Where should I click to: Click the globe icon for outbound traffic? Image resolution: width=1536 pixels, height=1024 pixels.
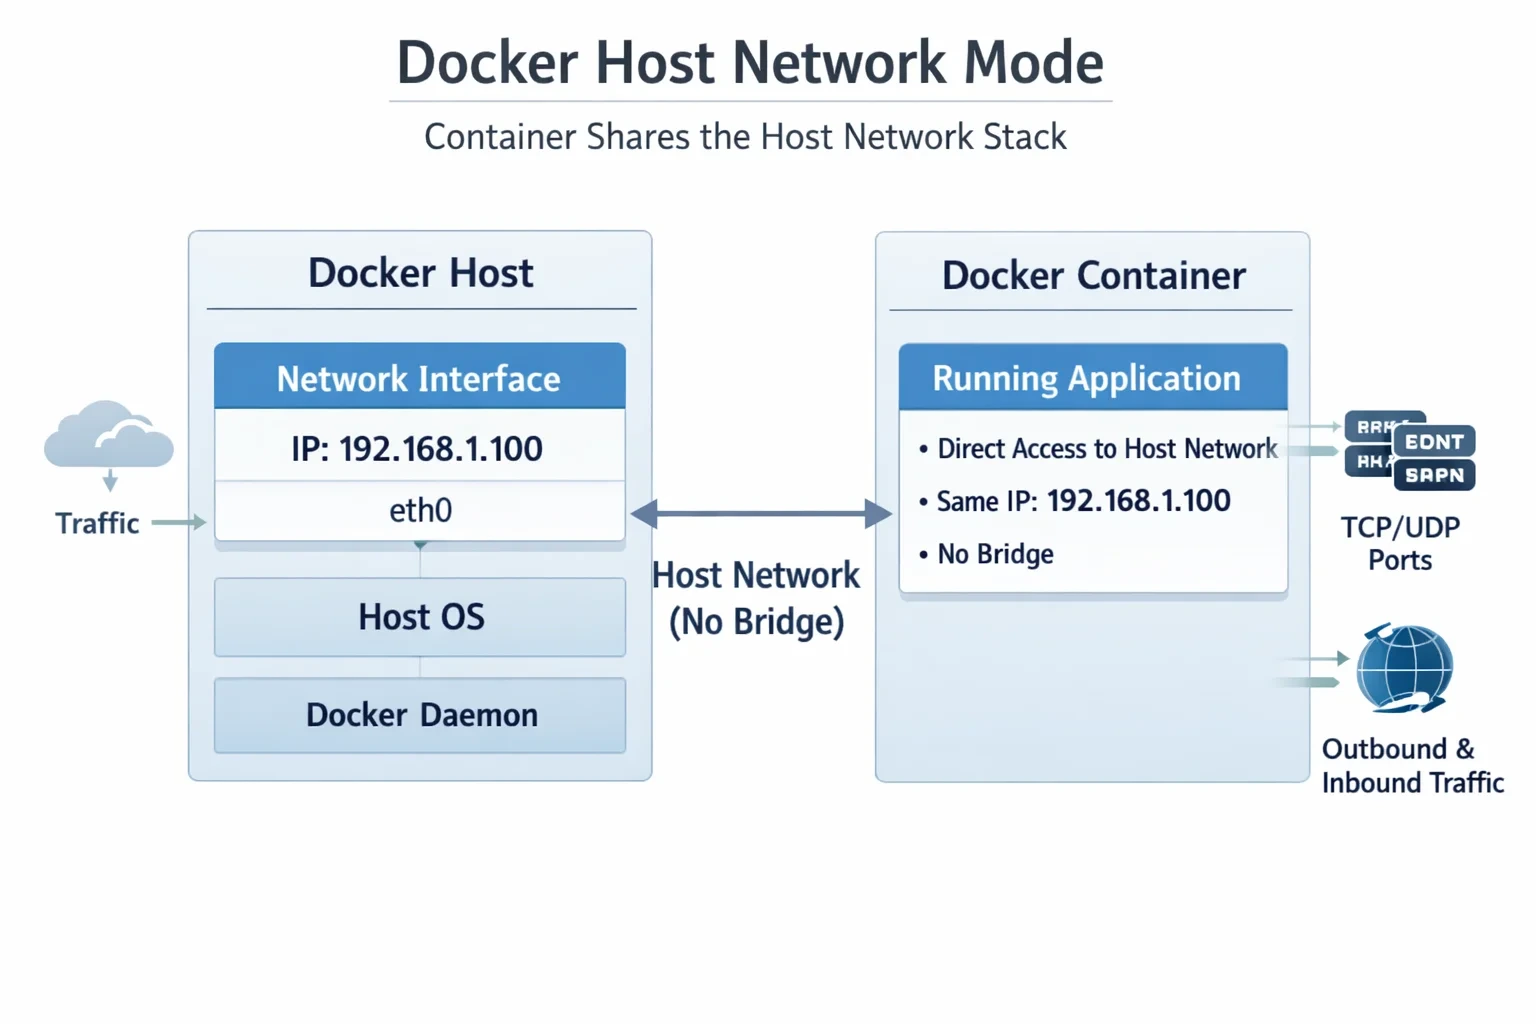1404,667
